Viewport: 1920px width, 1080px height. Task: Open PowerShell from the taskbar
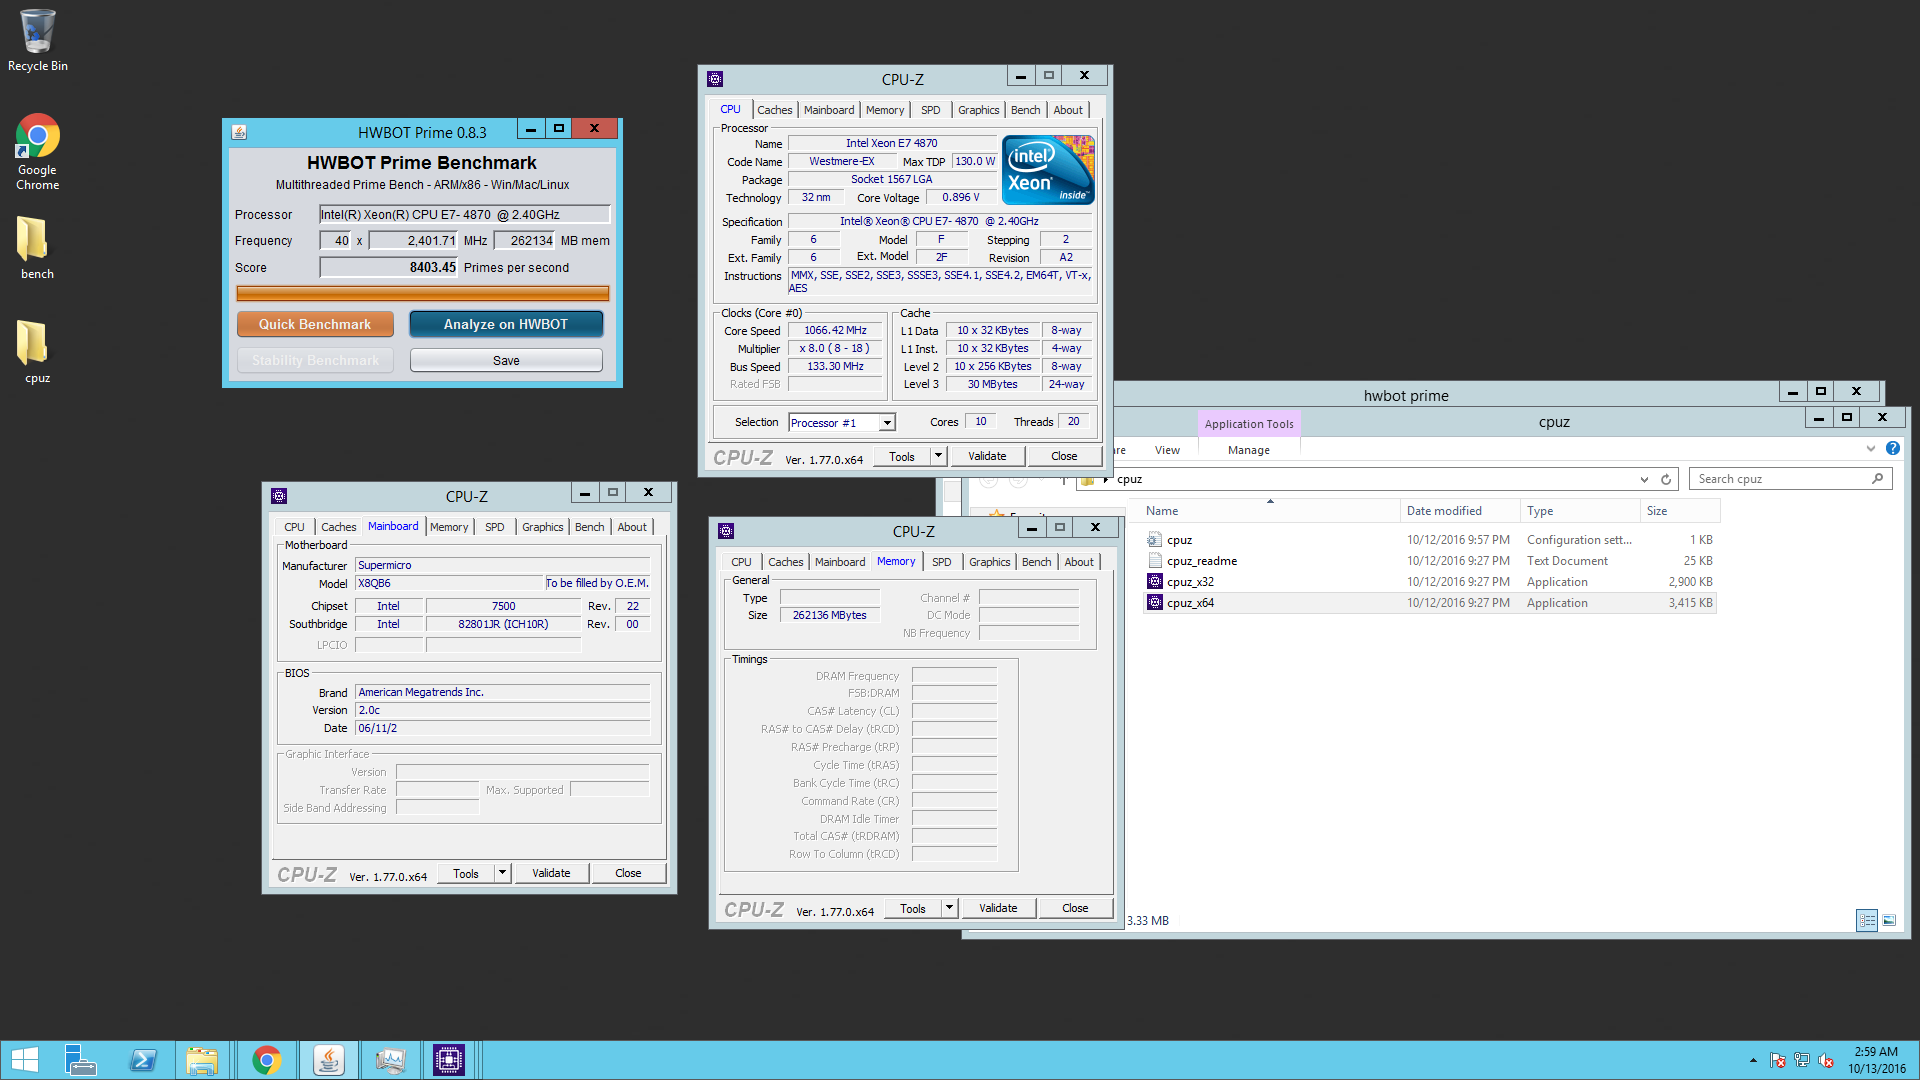tap(143, 1060)
